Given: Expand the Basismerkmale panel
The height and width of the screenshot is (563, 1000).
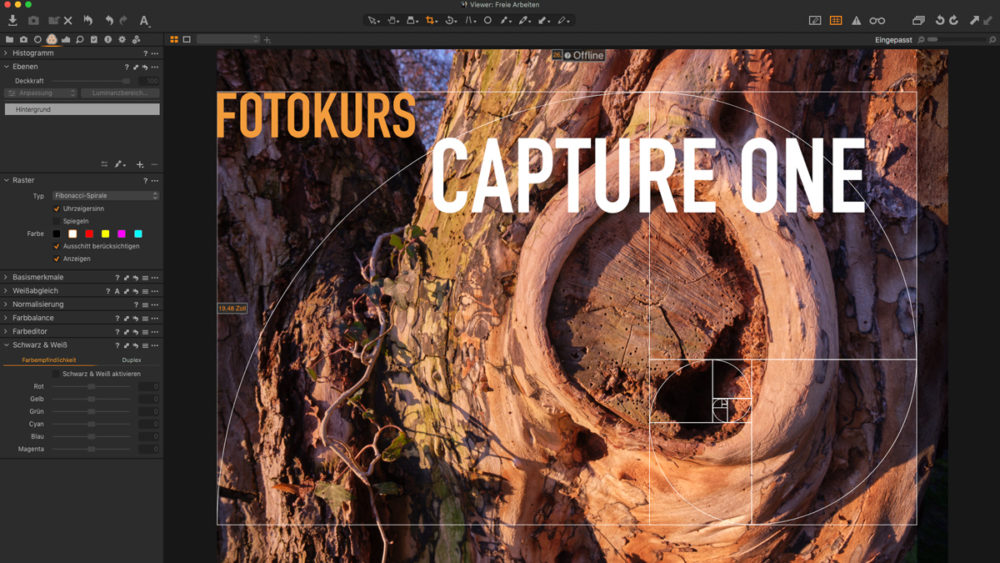Looking at the screenshot, I should pyautogui.click(x=6, y=277).
